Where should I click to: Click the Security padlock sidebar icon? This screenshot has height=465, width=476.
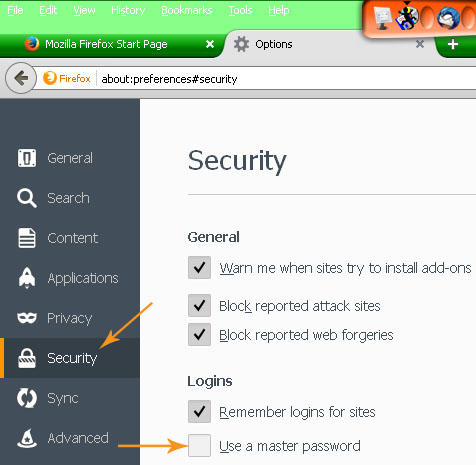27,358
